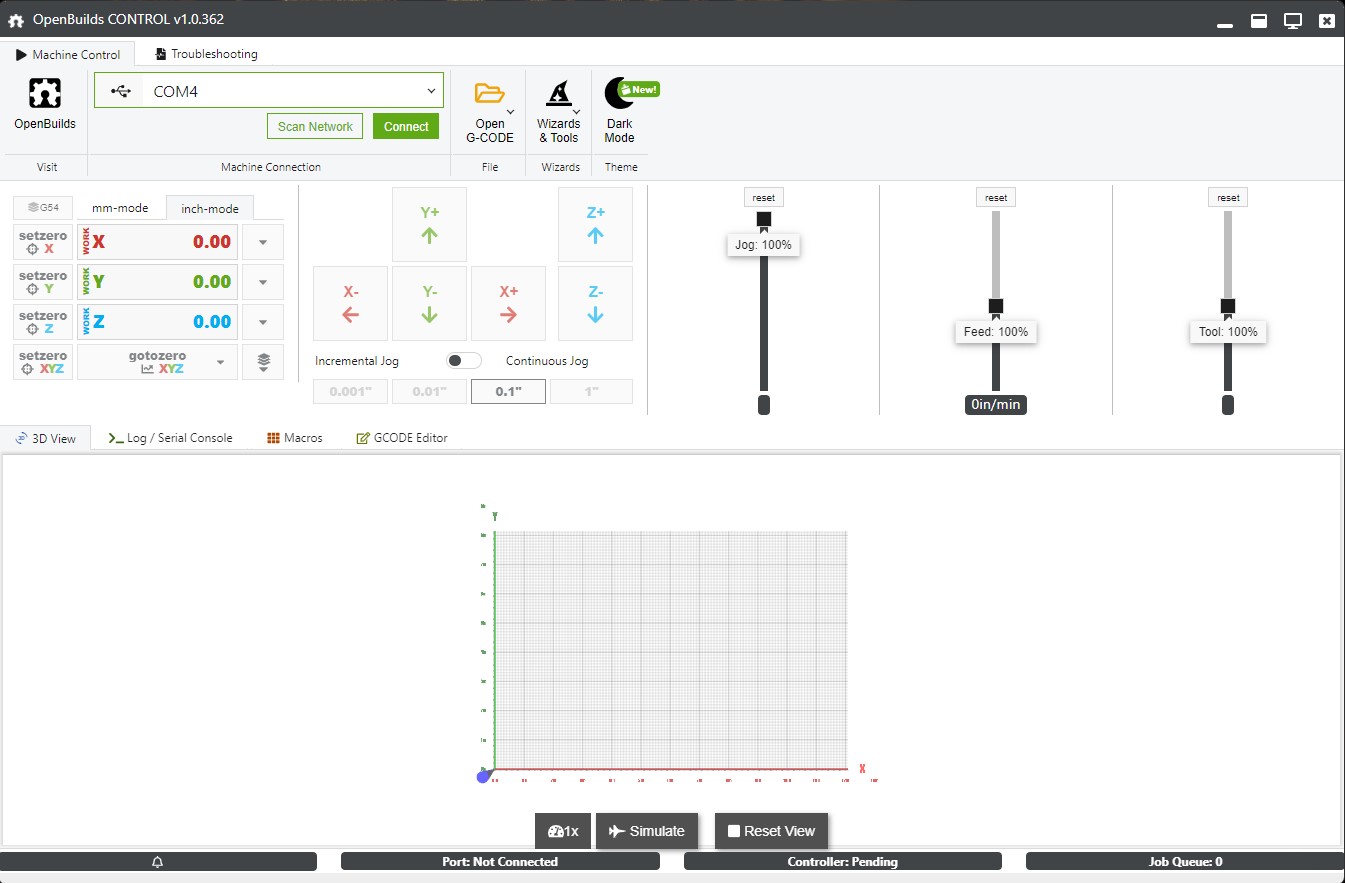Reset the Jog override slider
The height and width of the screenshot is (883, 1345).
point(764,198)
